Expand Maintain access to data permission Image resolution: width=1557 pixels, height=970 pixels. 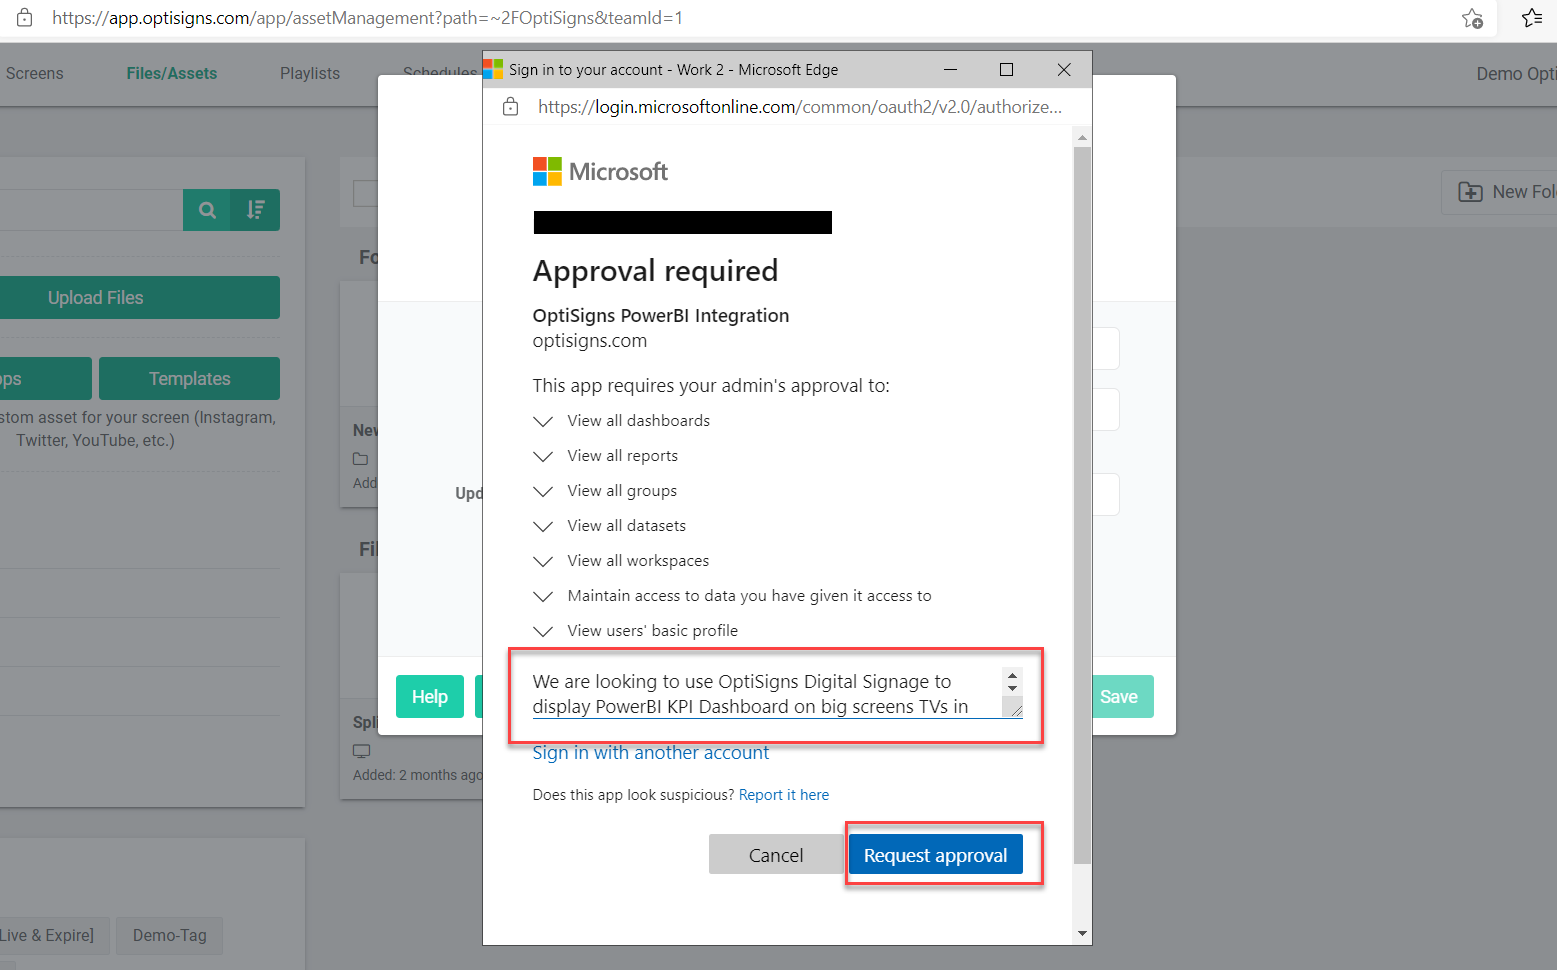(x=543, y=597)
